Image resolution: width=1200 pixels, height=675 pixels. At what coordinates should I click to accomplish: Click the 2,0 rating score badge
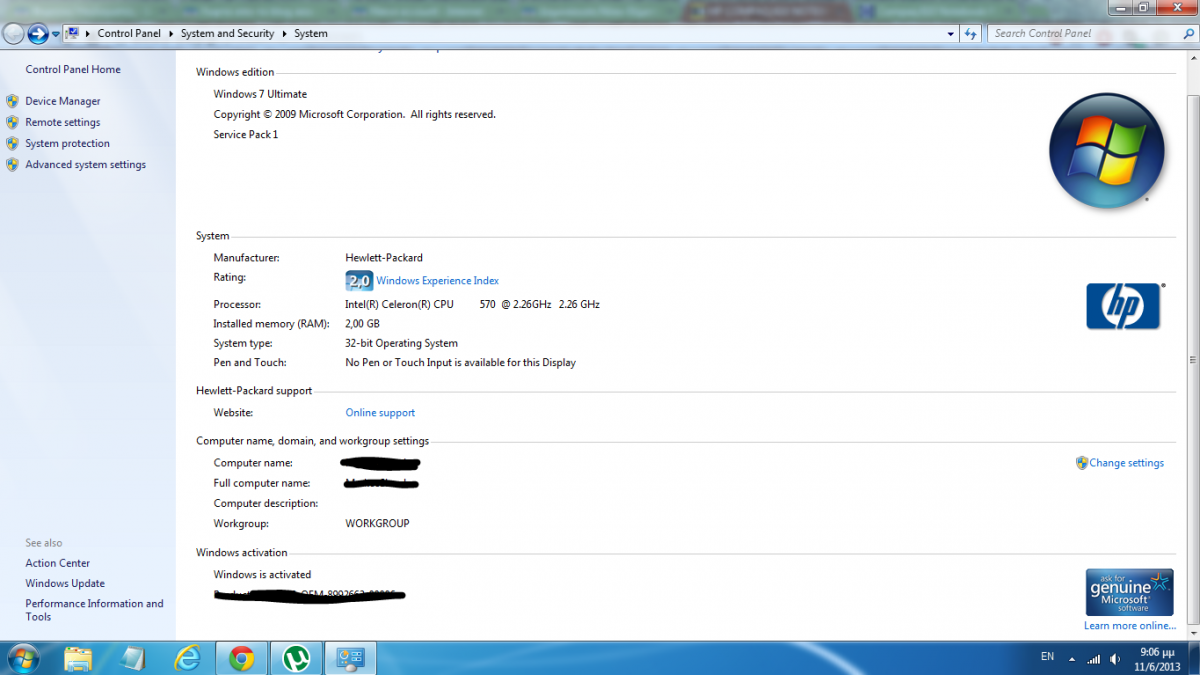359,281
